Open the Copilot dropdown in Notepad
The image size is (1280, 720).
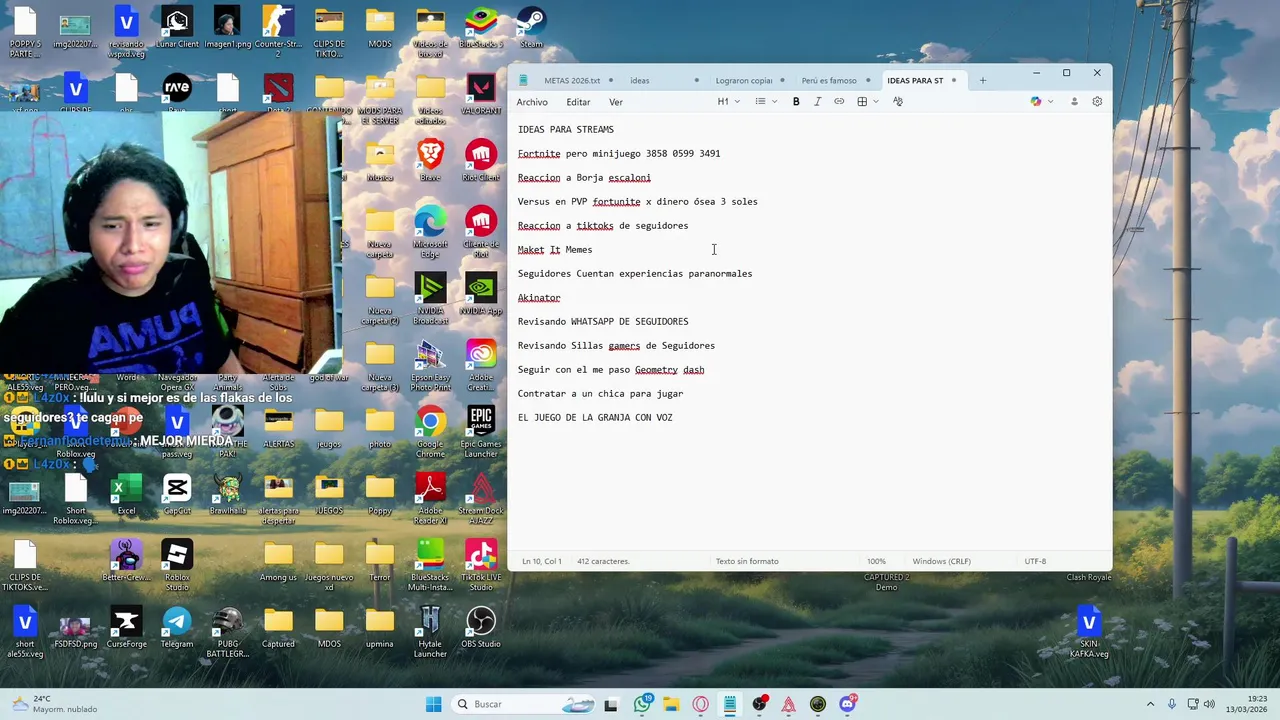pos(1042,102)
